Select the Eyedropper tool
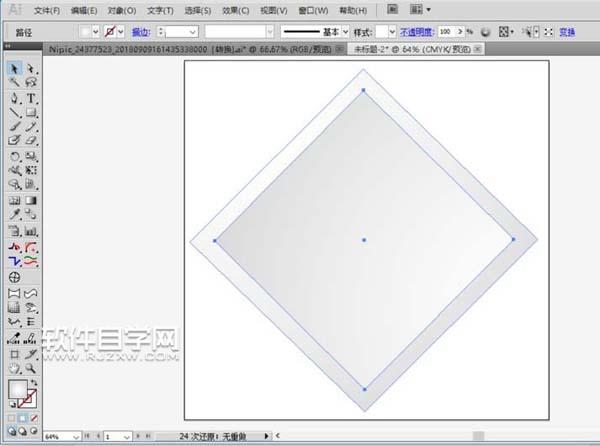Image resolution: width=600 pixels, height=446 pixels. click(14, 214)
